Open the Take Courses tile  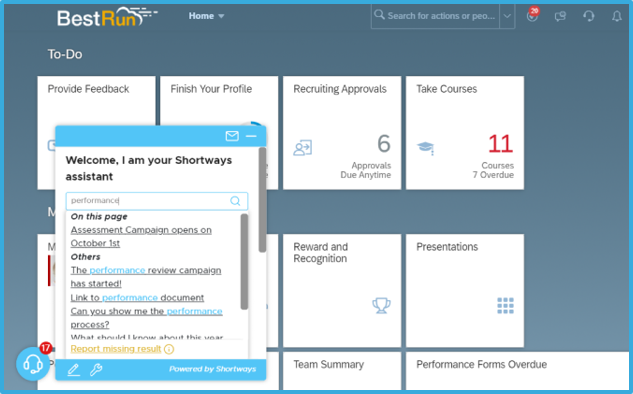tap(465, 133)
